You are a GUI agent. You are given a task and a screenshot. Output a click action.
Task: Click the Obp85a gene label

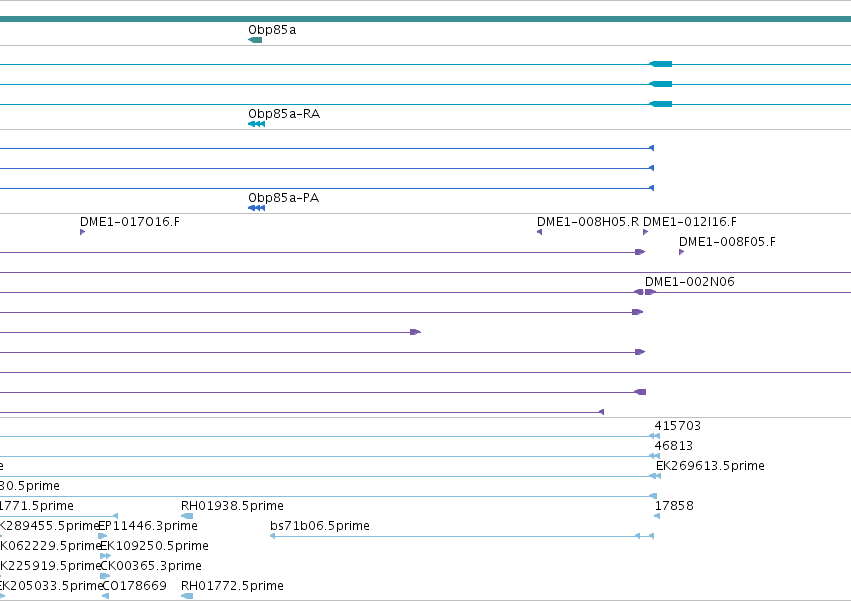click(x=272, y=30)
